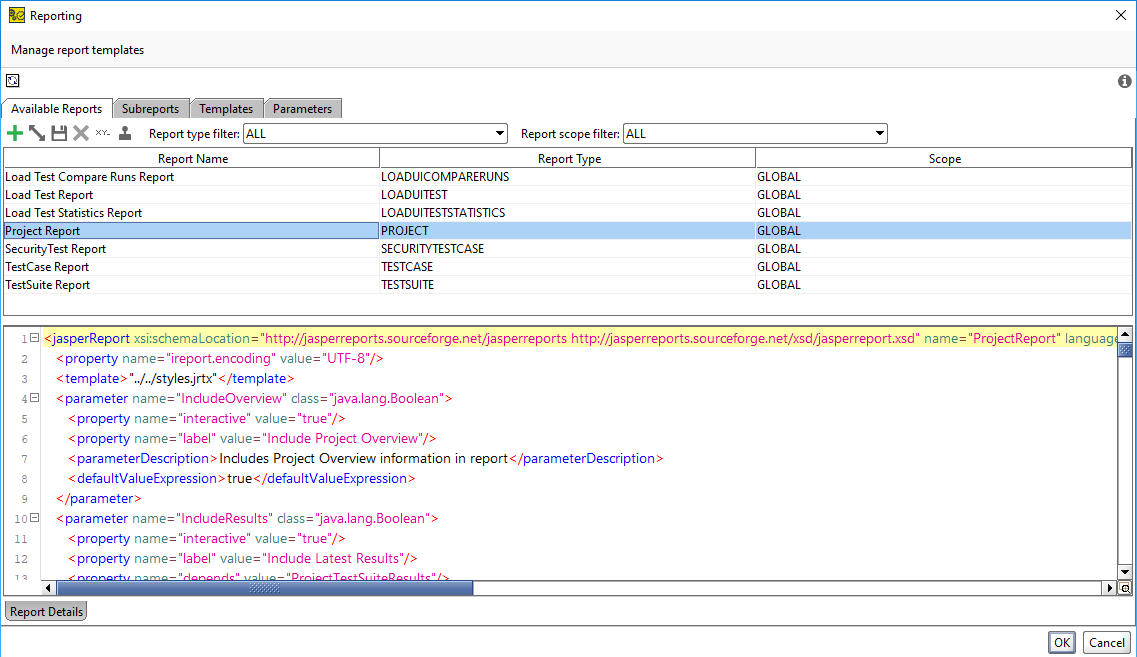Add a new report with the green plus icon

click(x=15, y=133)
